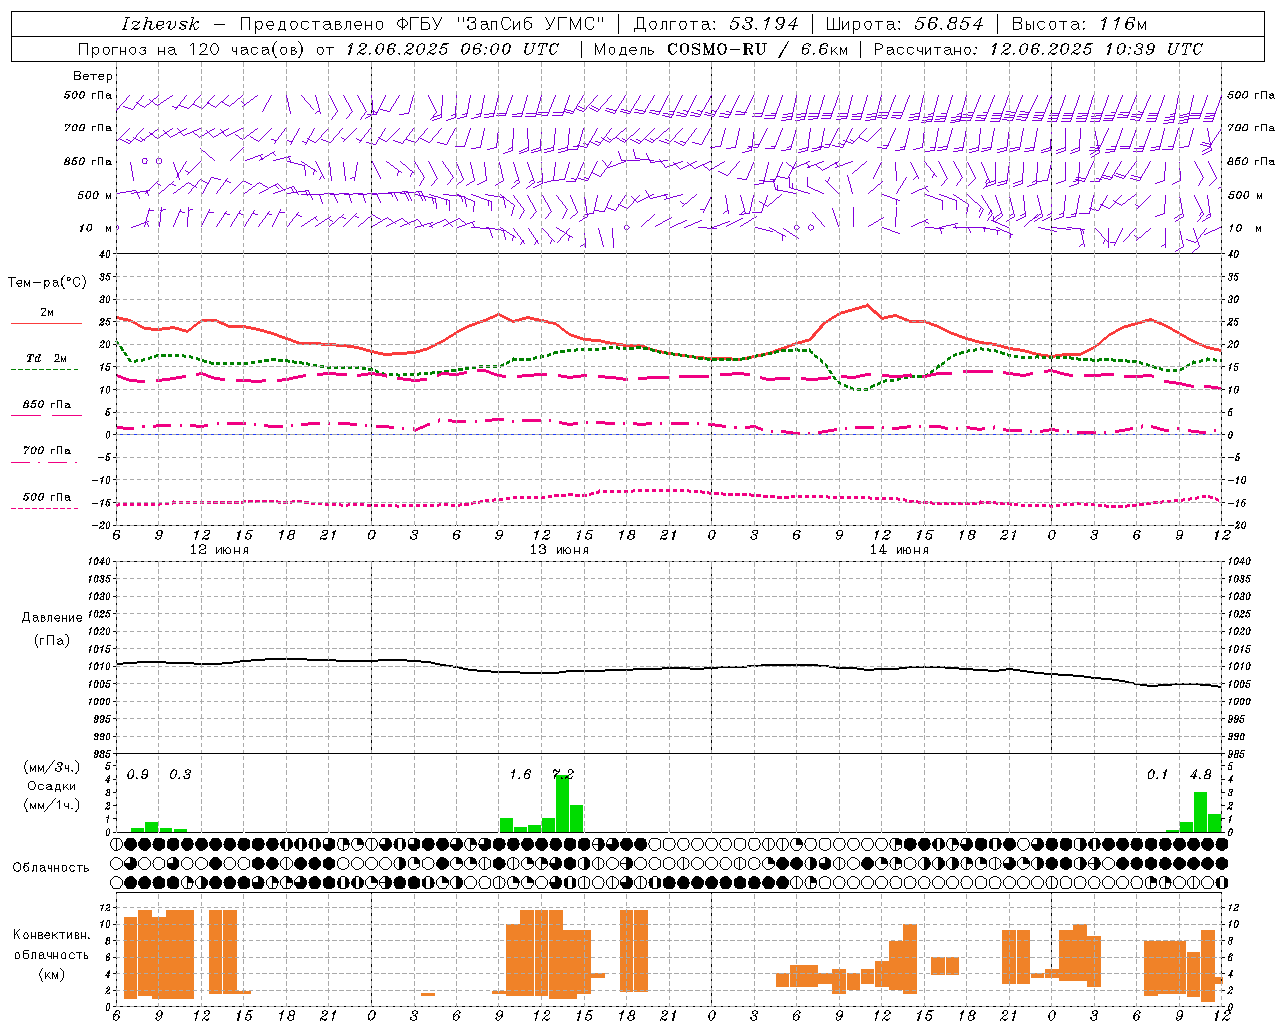Click the 'Td 2м' dew point legend entry
This screenshot has width=1280, height=1024.
point(47,358)
